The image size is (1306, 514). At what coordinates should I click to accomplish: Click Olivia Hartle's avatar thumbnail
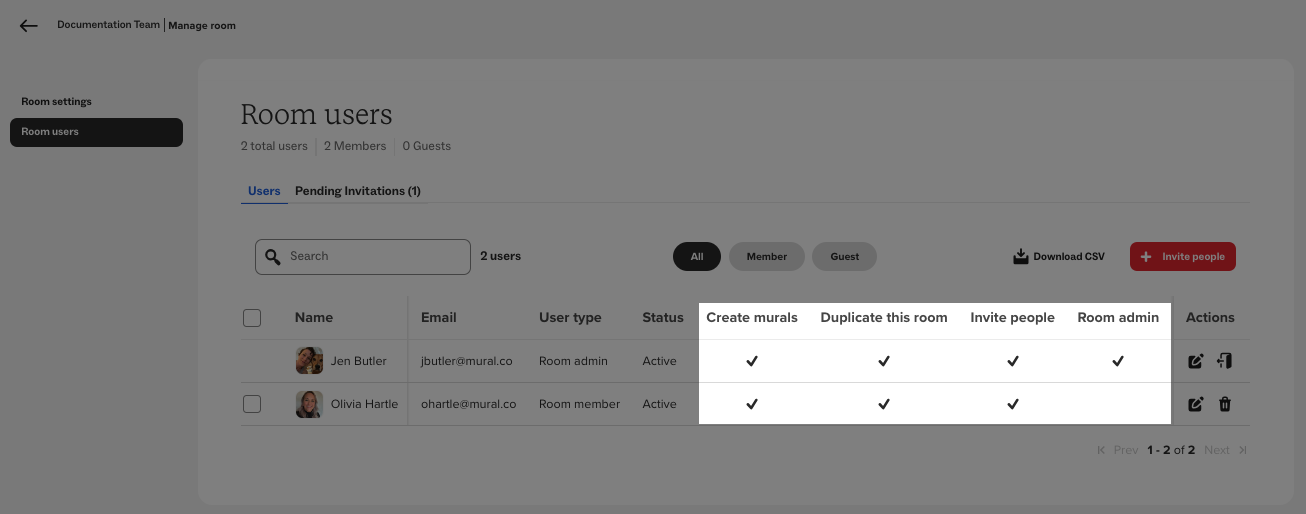[309, 404]
